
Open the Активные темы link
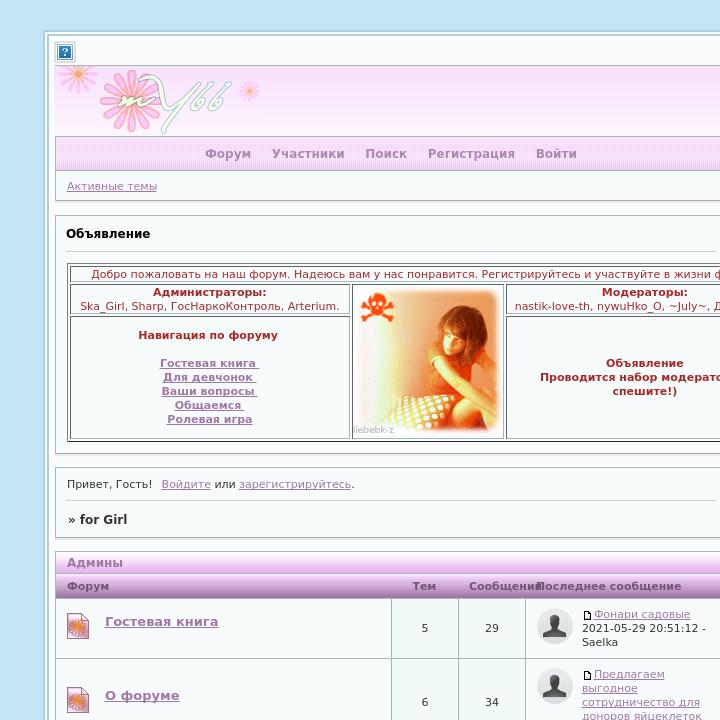[112, 186]
